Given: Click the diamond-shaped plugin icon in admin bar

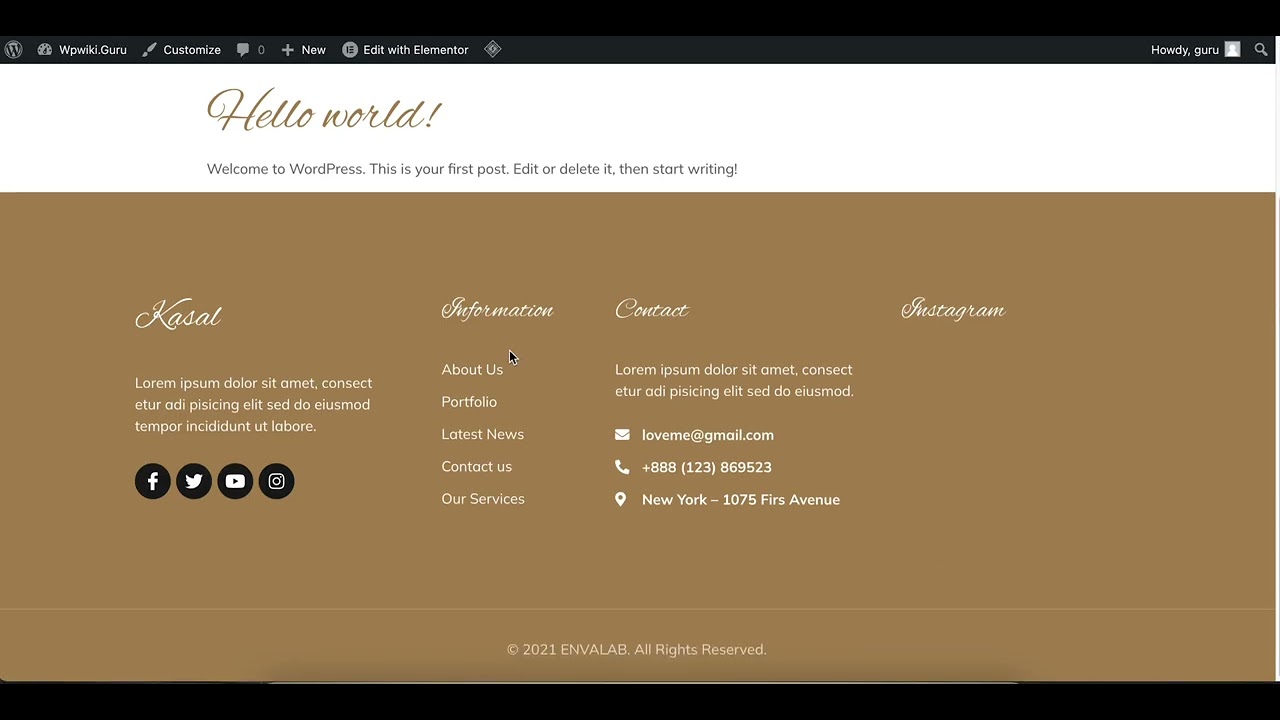Looking at the screenshot, I should click(x=493, y=49).
